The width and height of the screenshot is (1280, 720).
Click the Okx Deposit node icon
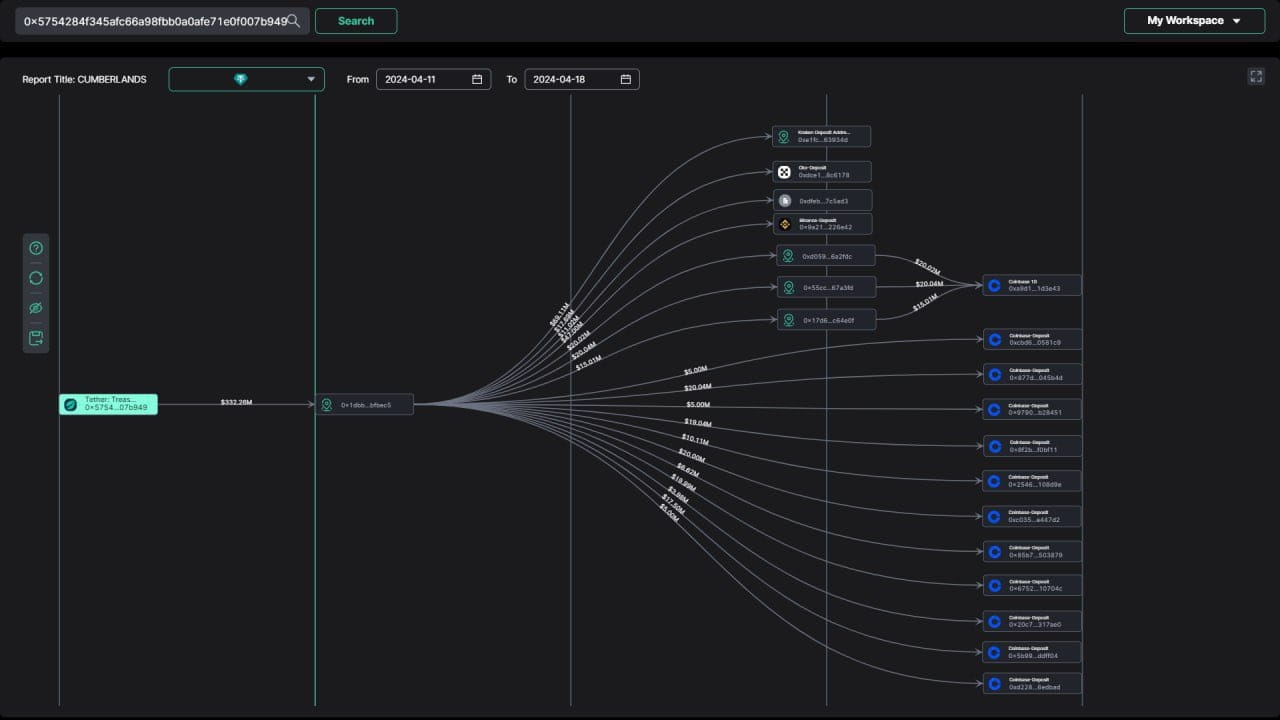785,172
